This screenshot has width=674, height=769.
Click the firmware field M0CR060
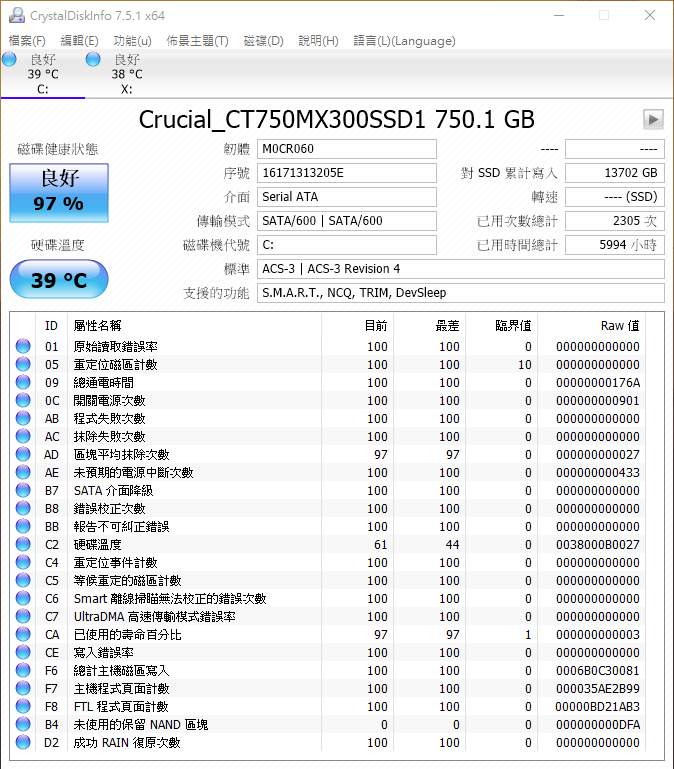point(347,149)
